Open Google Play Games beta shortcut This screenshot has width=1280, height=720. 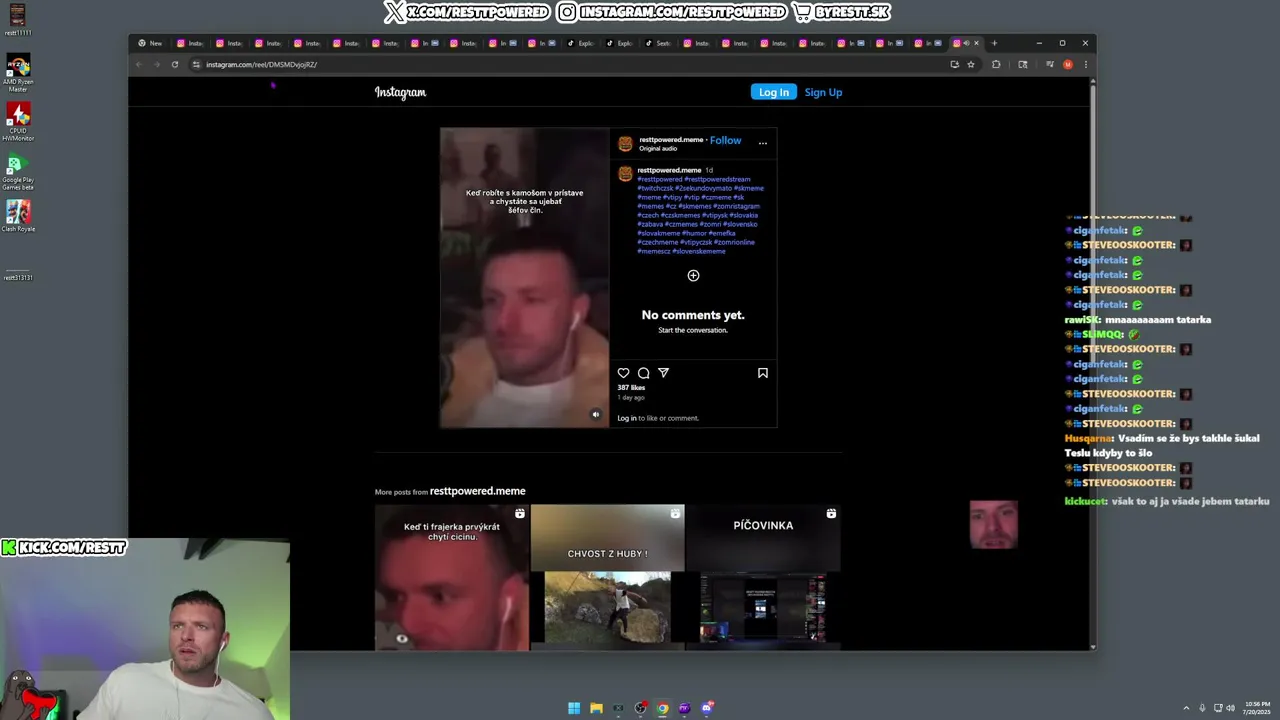[18, 171]
